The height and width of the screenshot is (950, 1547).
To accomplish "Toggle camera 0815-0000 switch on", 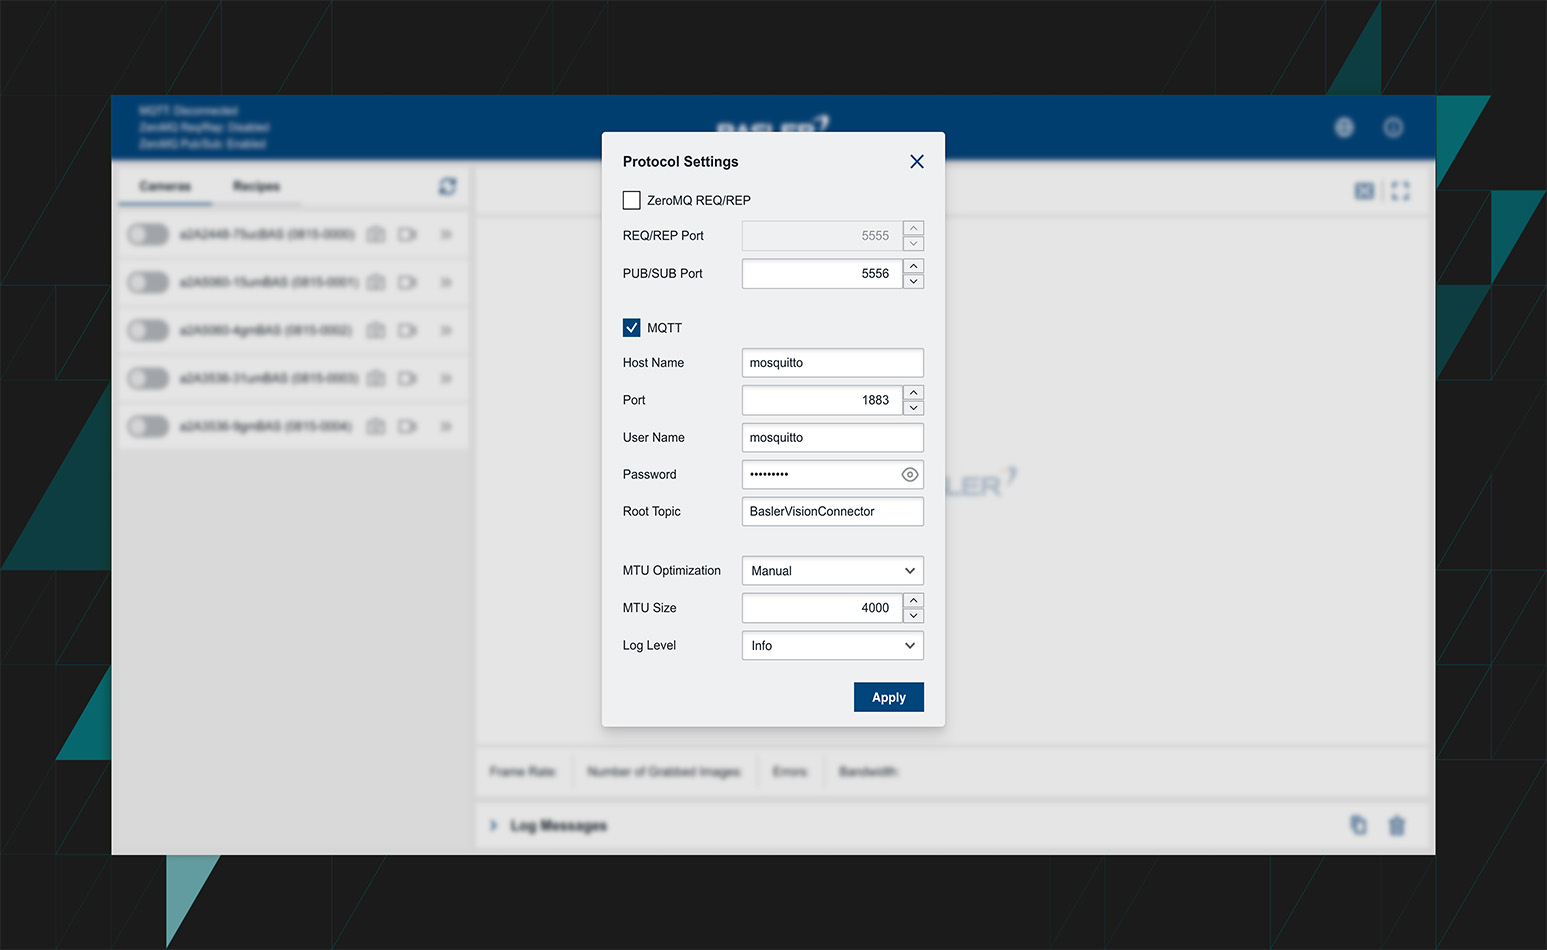I will 148,234.
